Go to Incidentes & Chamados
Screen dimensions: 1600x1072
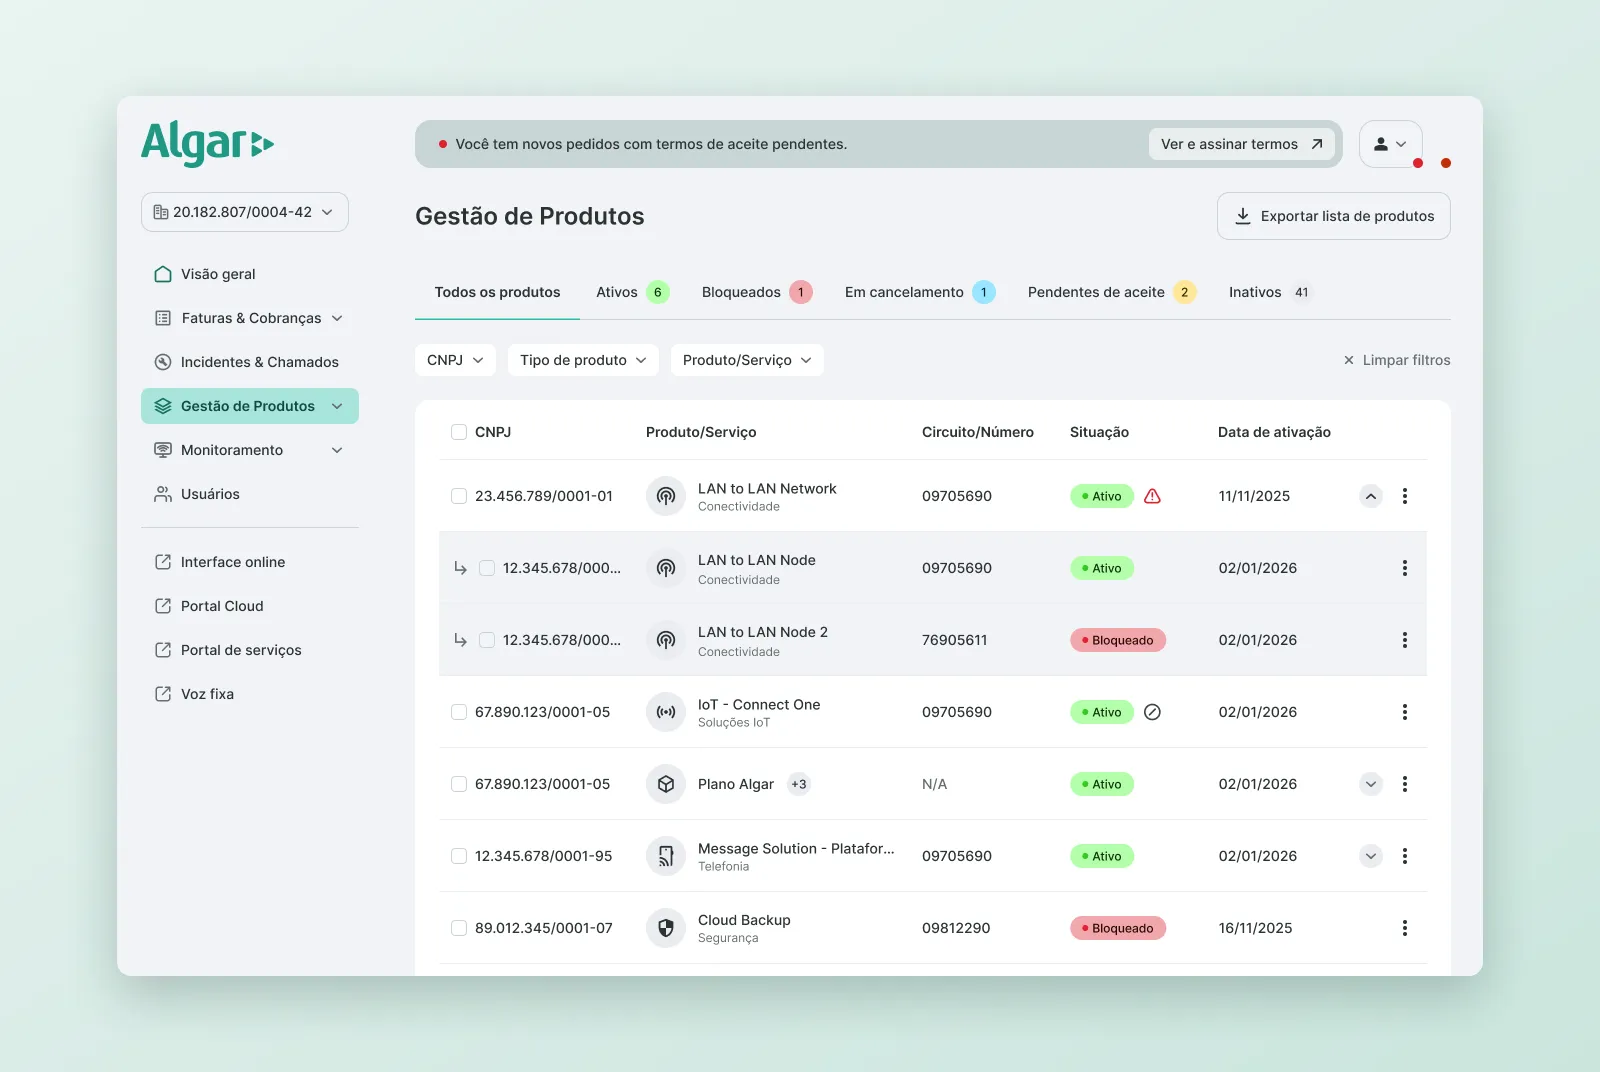(x=249, y=362)
